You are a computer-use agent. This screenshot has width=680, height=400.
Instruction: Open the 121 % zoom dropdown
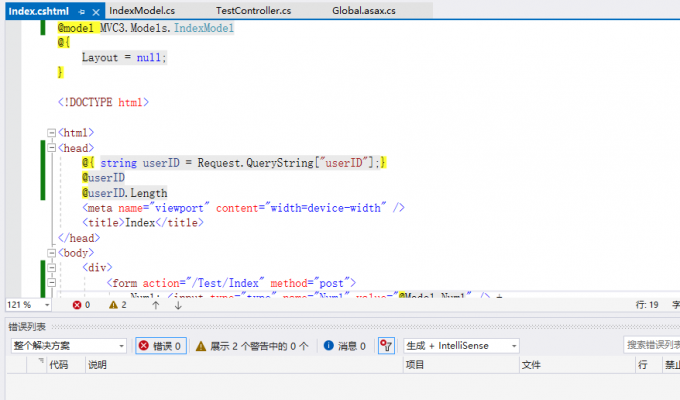tap(47, 305)
